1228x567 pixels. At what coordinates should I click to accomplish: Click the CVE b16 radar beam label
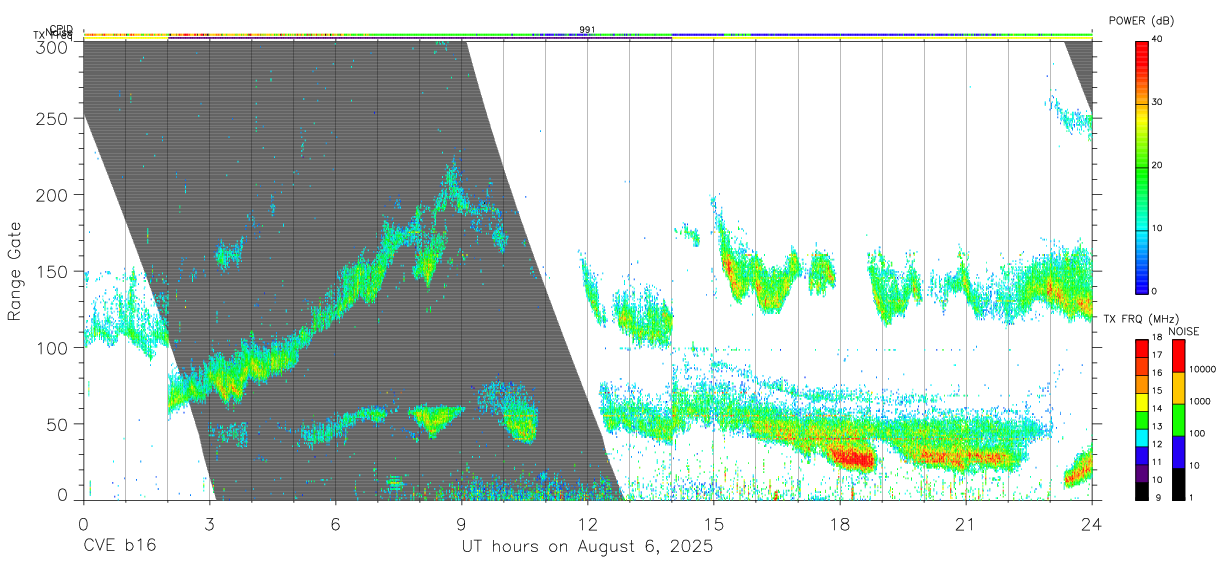click(x=118, y=547)
